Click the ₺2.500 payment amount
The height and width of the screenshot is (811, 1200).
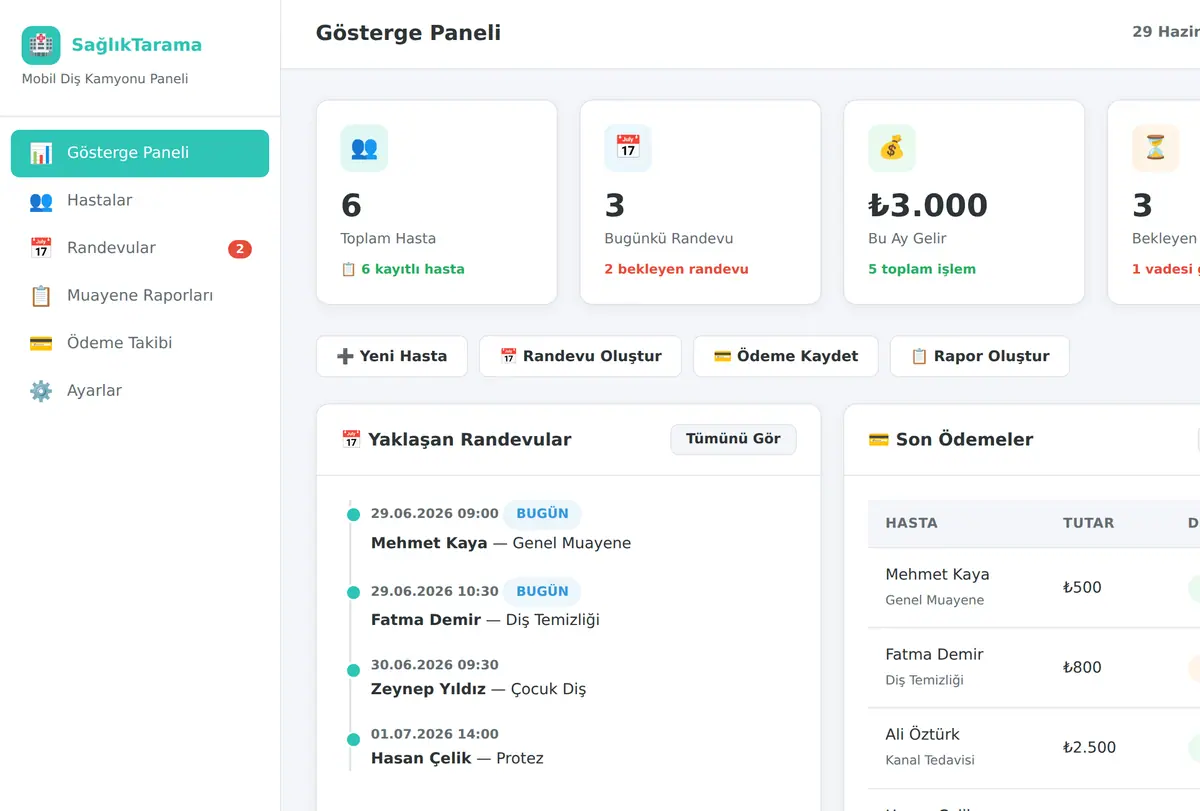click(x=1089, y=747)
